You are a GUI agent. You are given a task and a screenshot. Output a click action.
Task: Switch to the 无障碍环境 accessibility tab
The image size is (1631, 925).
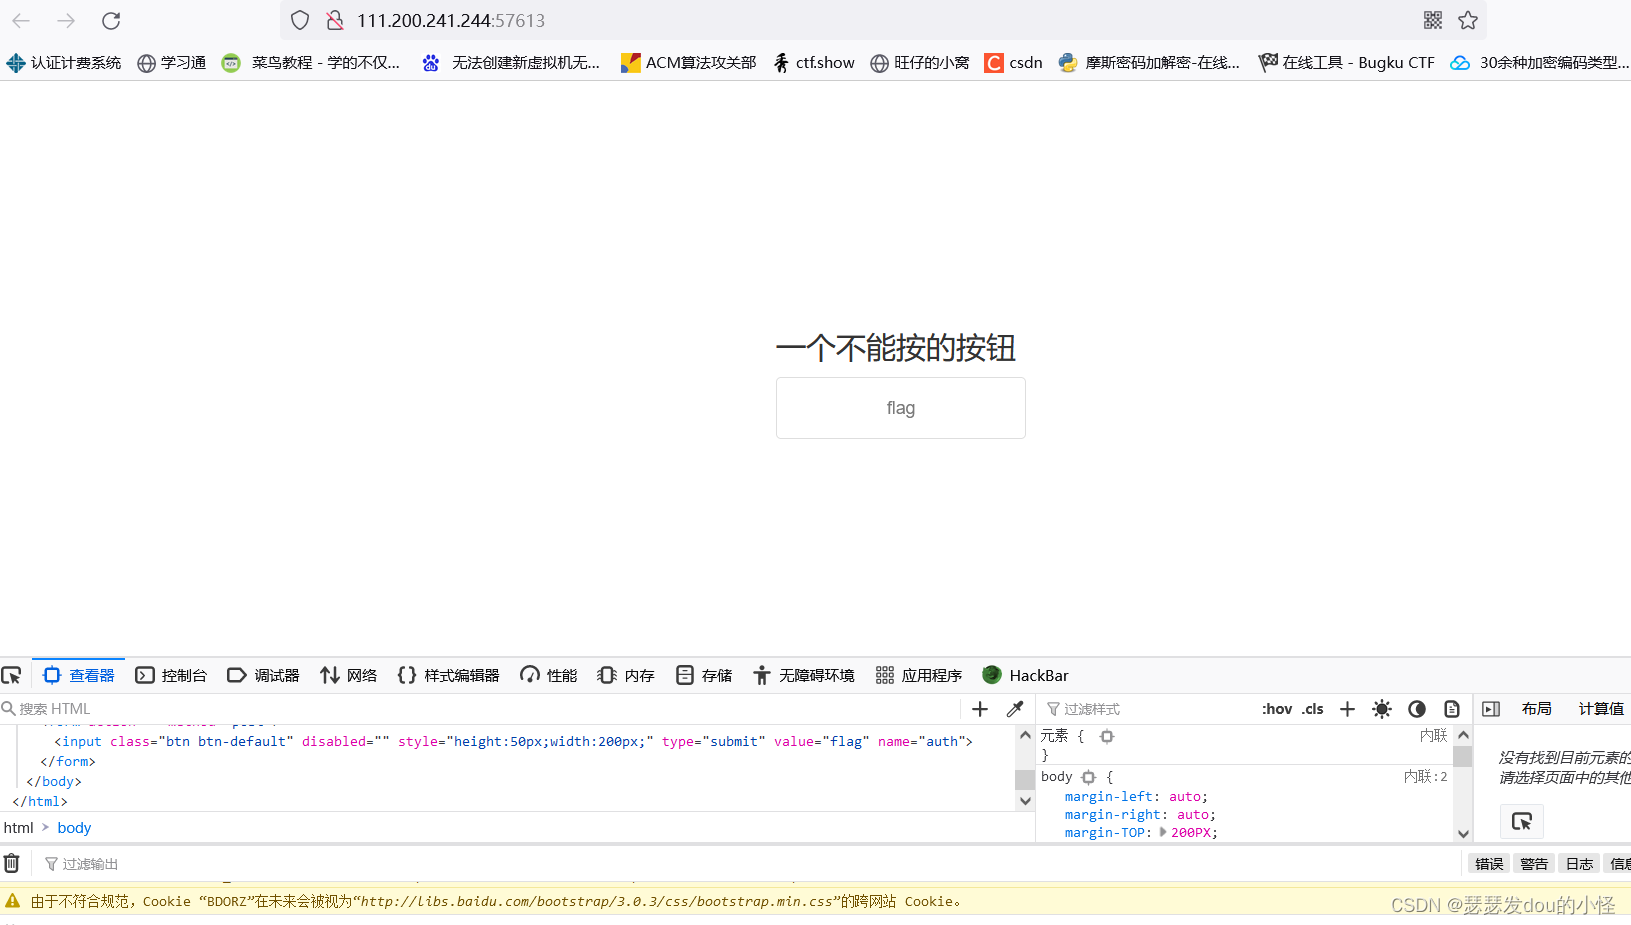pyautogui.click(x=804, y=675)
